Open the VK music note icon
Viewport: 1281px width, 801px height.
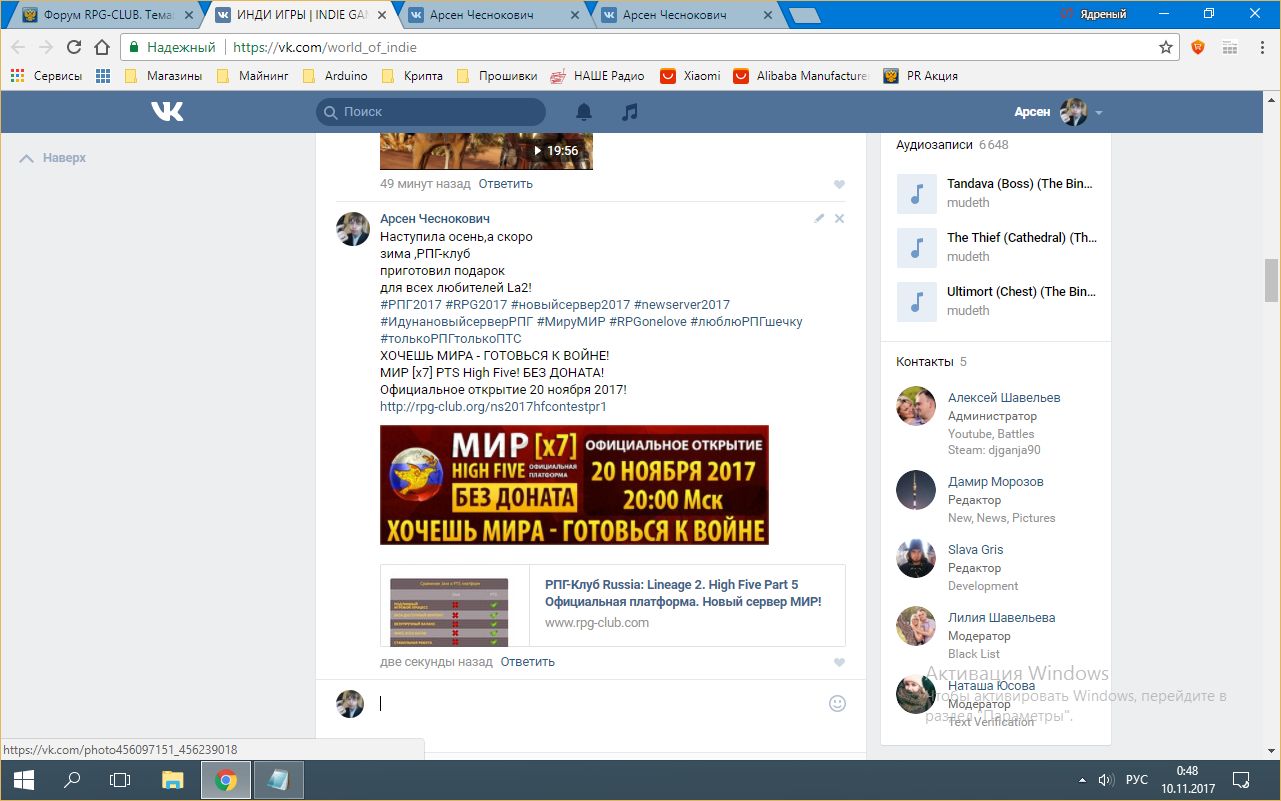point(629,112)
